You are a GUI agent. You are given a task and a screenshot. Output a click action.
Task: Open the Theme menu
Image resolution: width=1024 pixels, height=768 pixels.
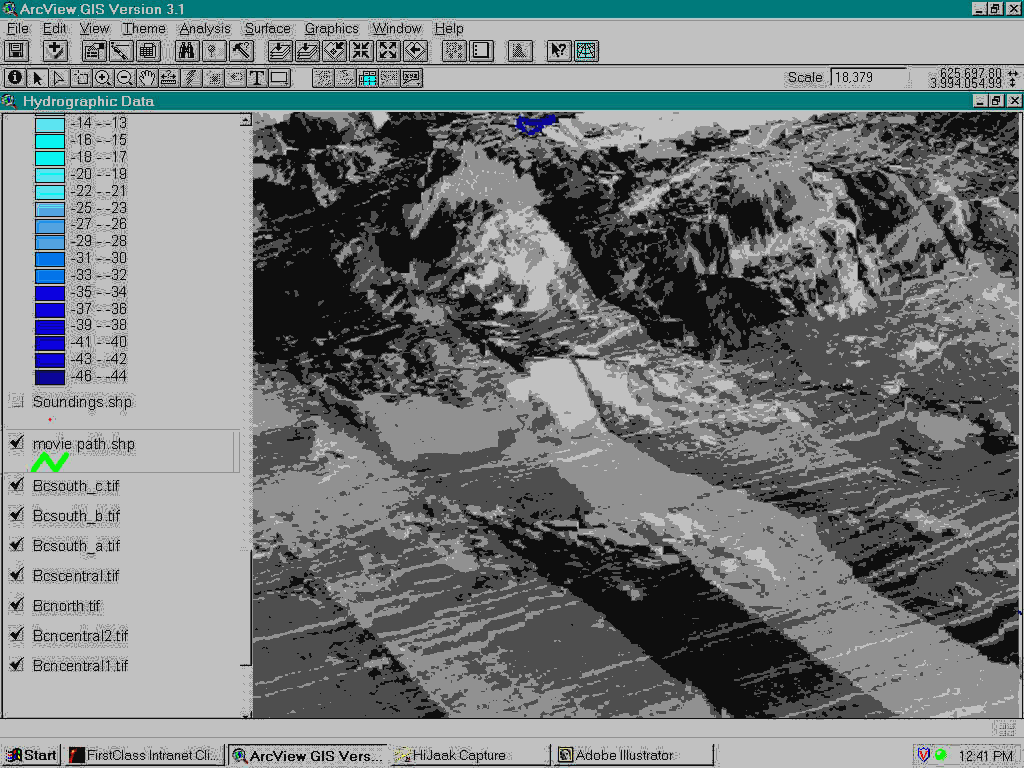click(144, 29)
